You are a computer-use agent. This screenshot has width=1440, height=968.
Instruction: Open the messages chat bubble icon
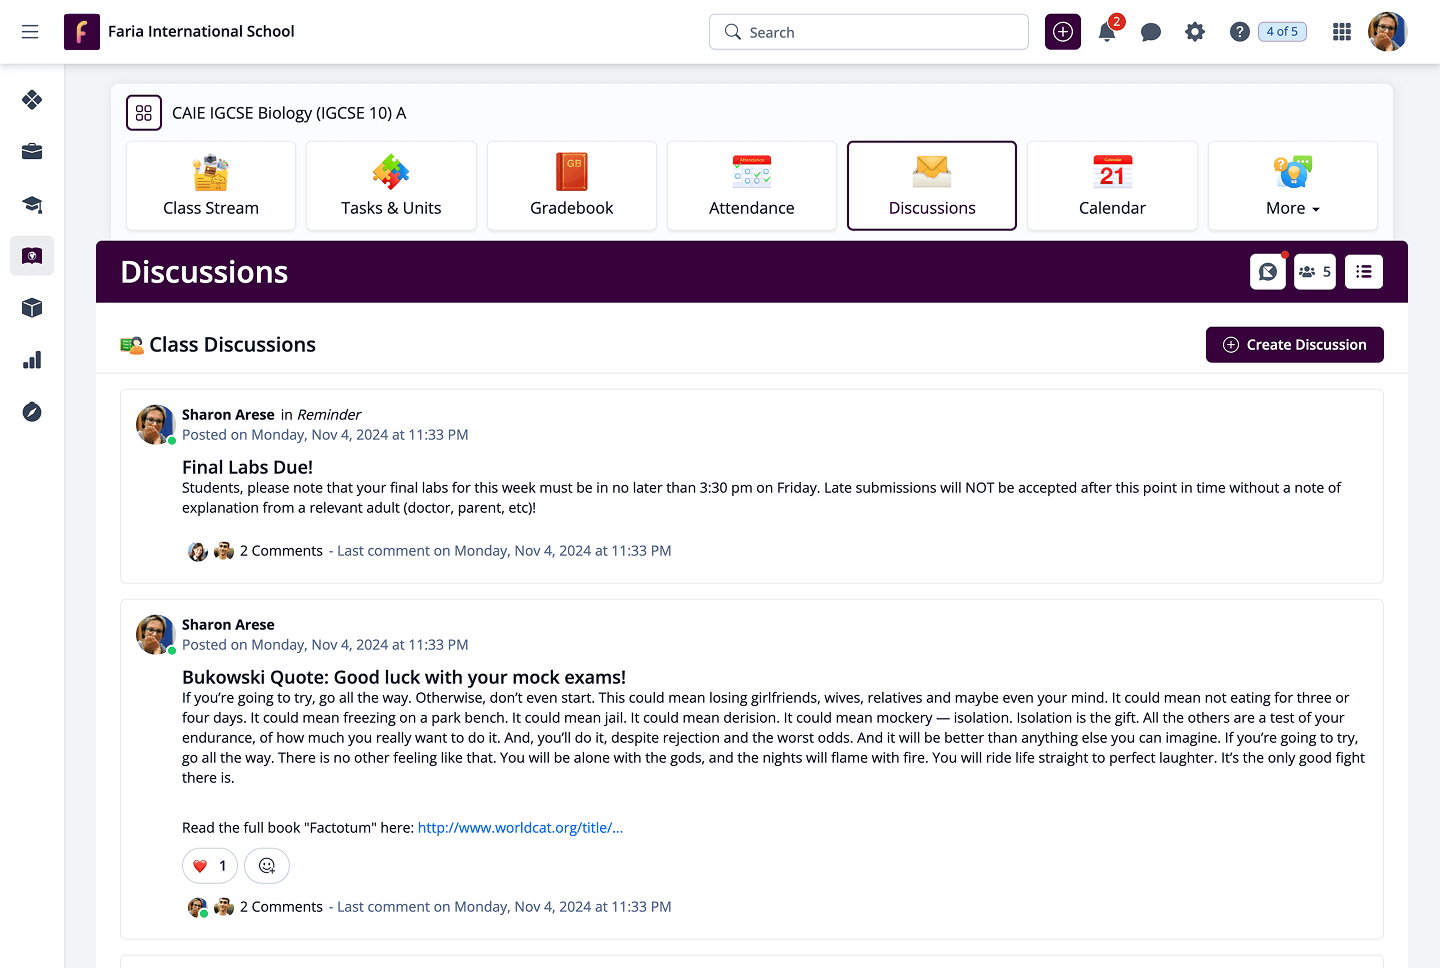(x=1151, y=32)
